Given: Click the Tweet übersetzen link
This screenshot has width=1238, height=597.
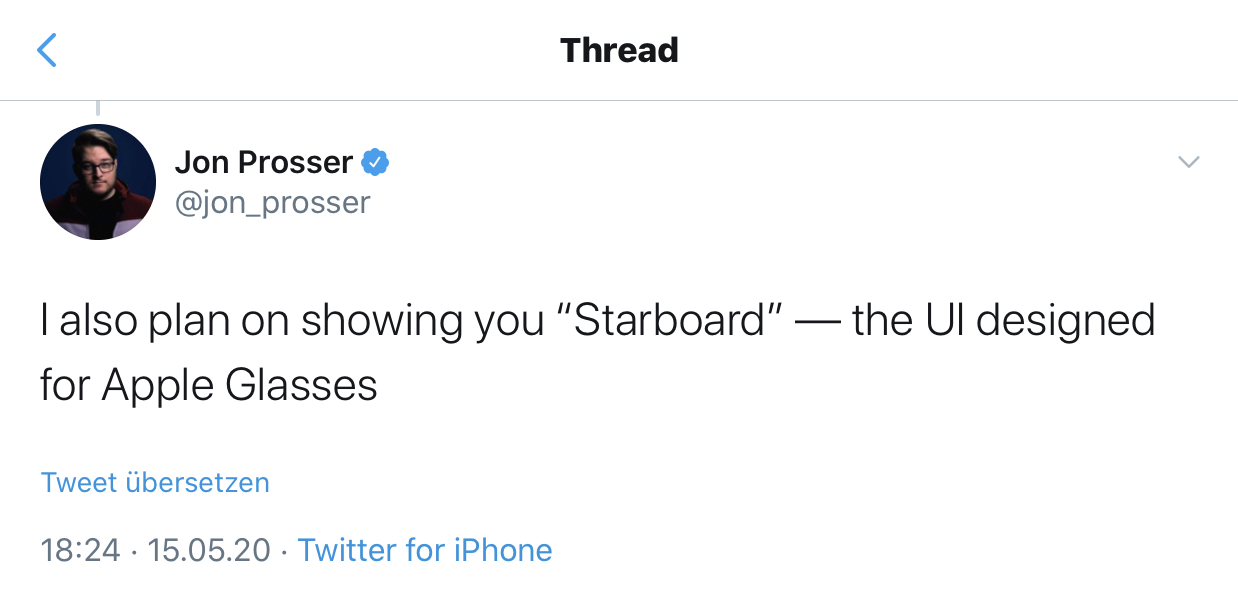Looking at the screenshot, I should pos(155,483).
